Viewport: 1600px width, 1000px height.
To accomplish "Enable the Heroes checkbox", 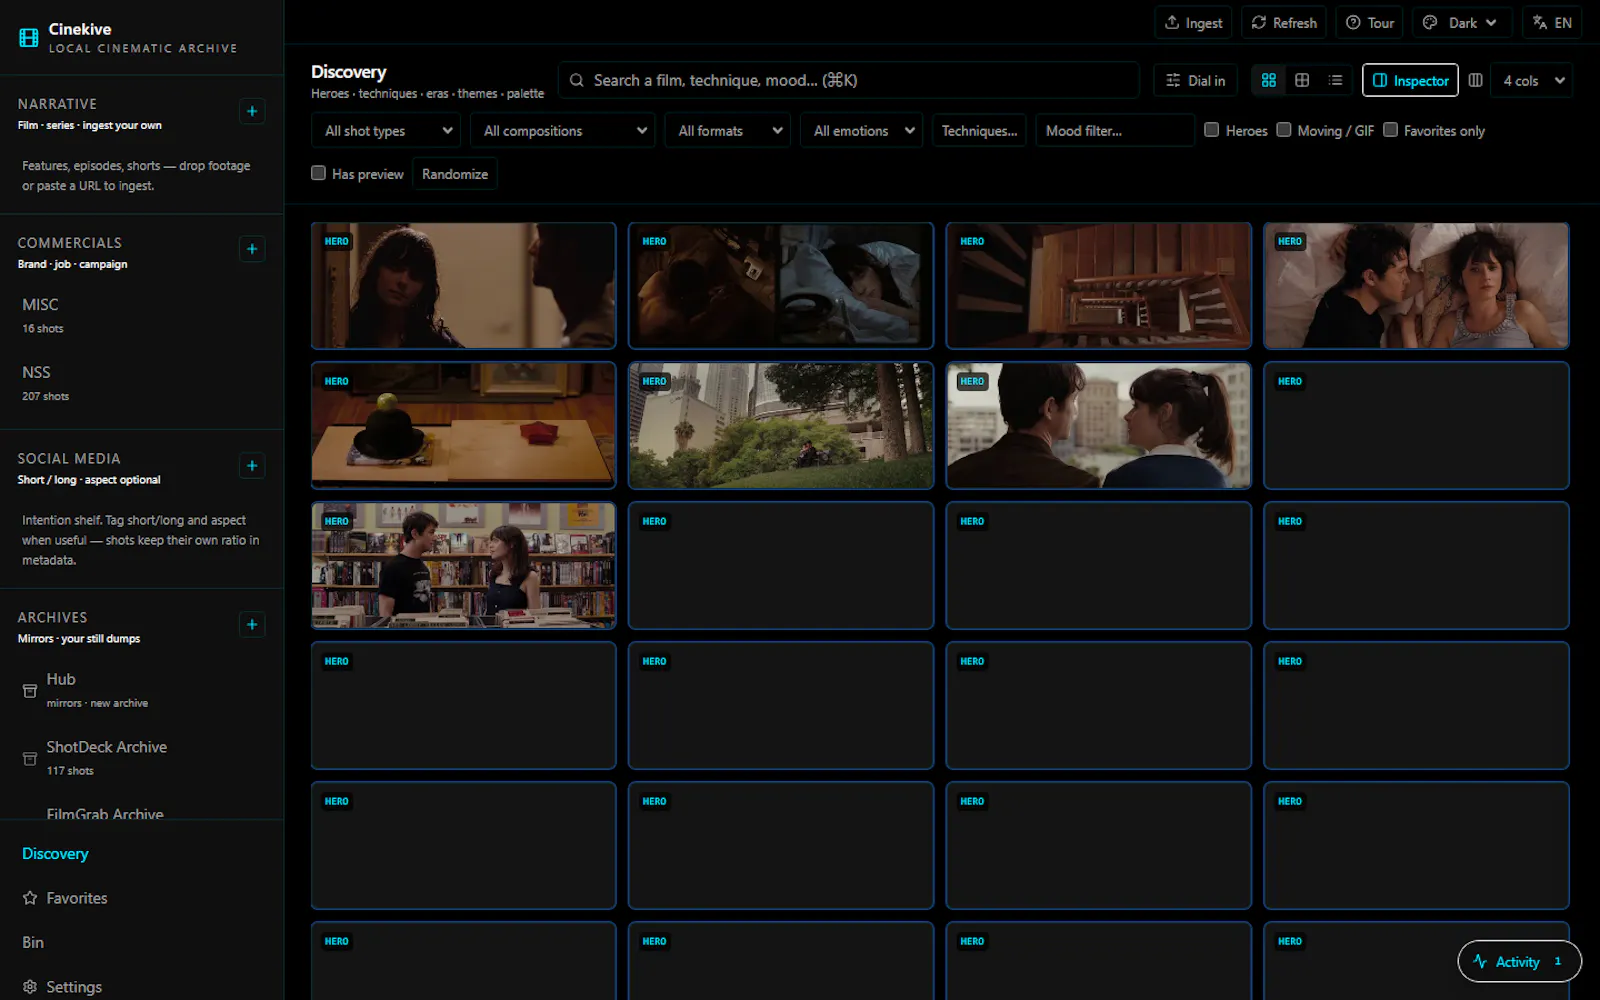I will (1211, 130).
